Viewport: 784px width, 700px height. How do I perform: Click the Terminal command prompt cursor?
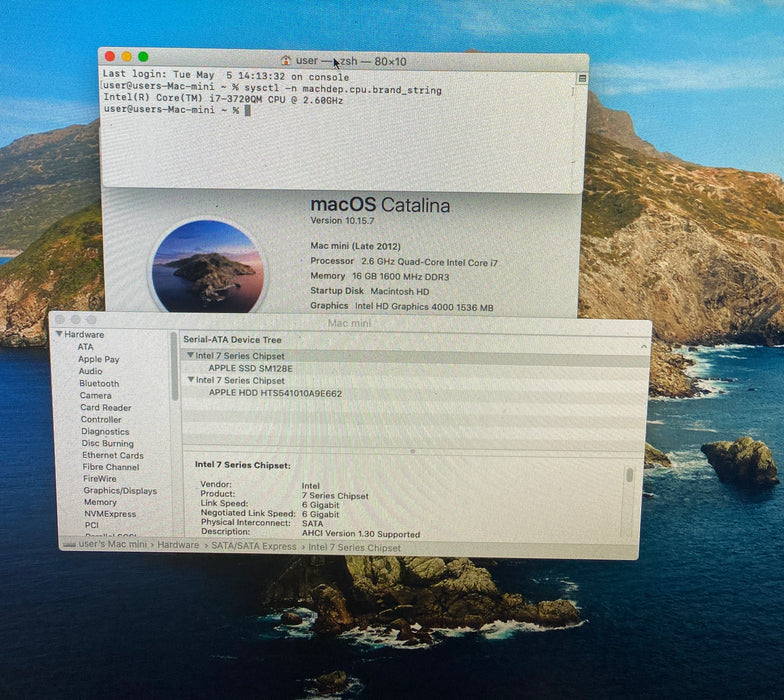click(x=247, y=110)
